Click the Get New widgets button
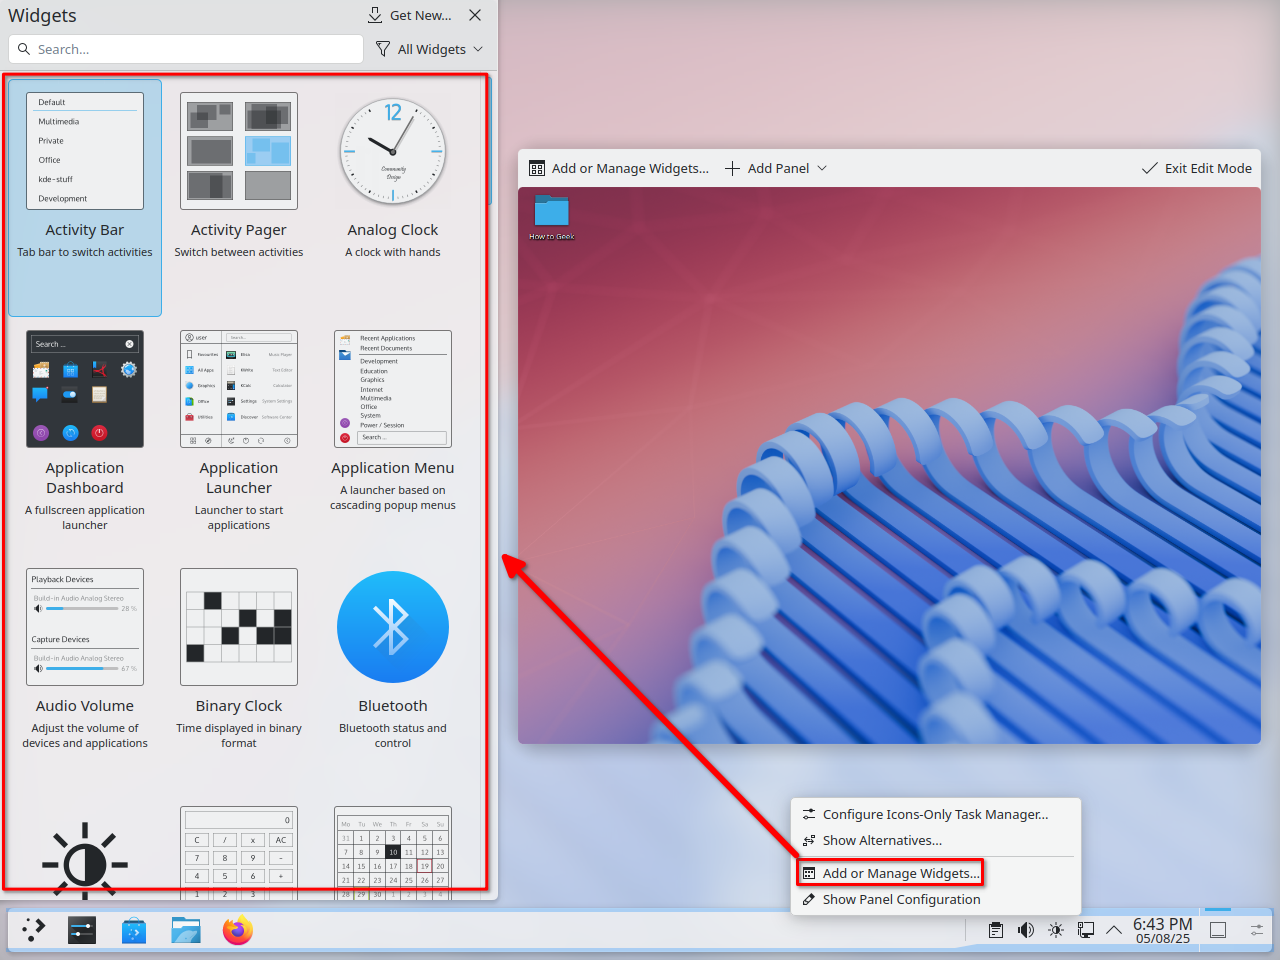 tap(410, 15)
